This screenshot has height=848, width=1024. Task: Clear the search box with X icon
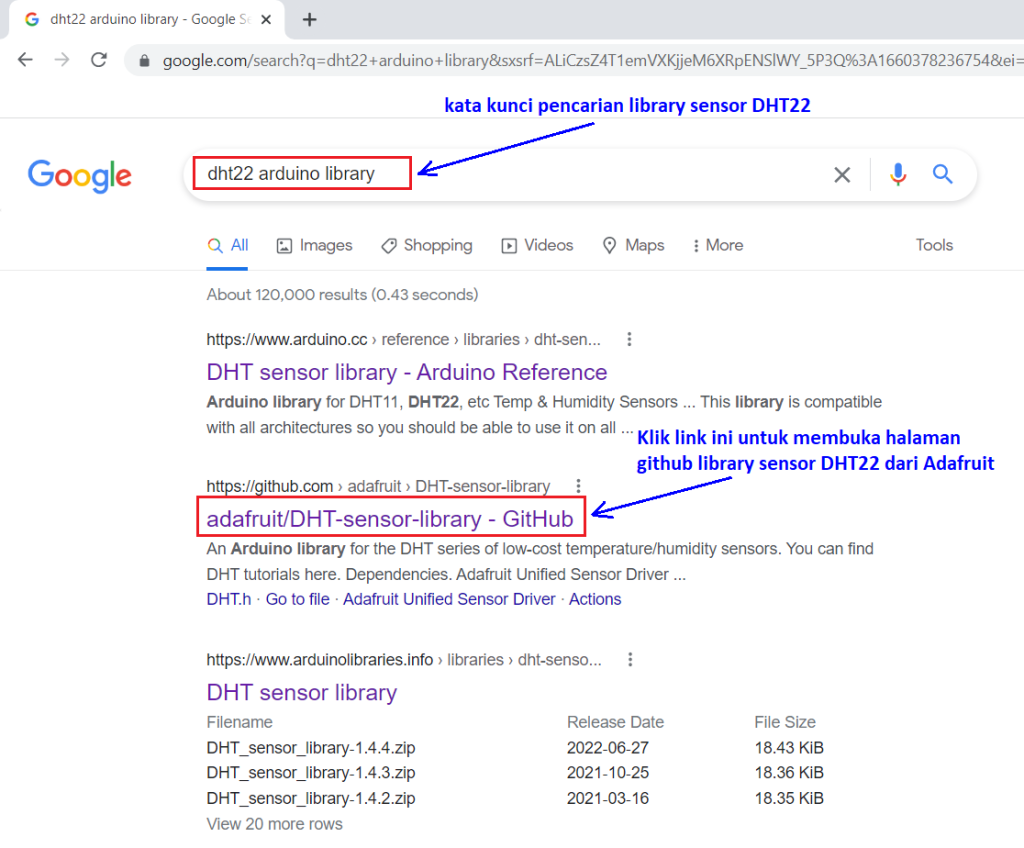click(x=842, y=175)
